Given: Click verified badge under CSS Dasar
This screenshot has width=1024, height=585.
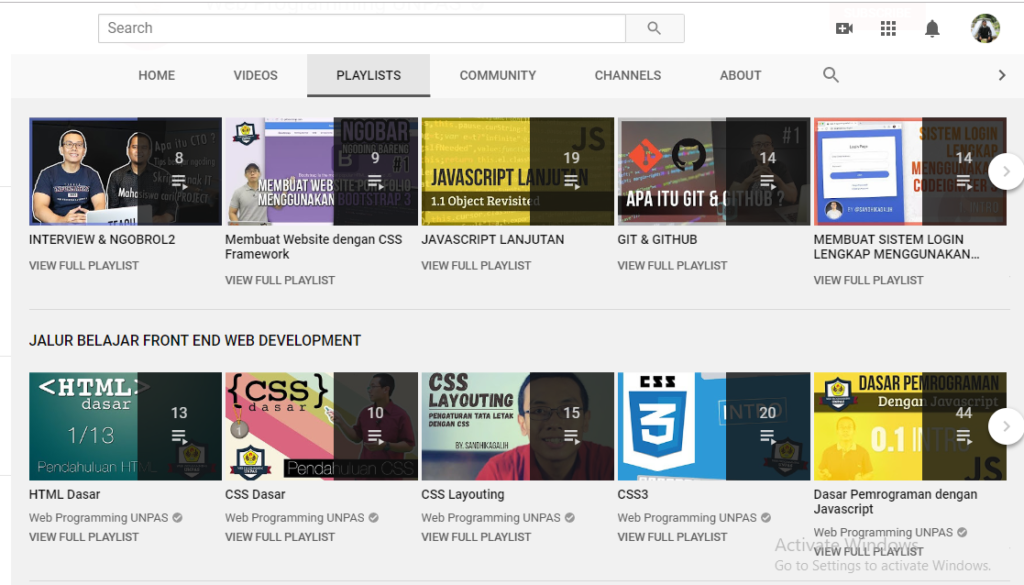Looking at the screenshot, I should (374, 518).
